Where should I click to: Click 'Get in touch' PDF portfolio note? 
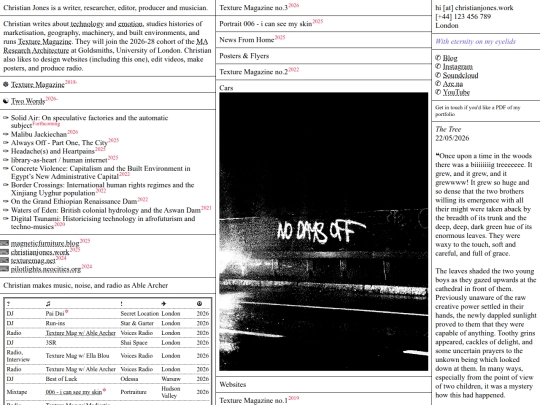tap(477, 111)
